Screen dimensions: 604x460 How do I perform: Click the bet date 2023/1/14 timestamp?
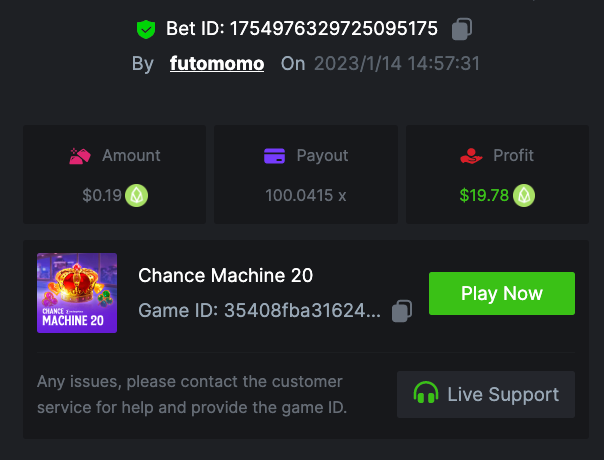(x=397, y=64)
